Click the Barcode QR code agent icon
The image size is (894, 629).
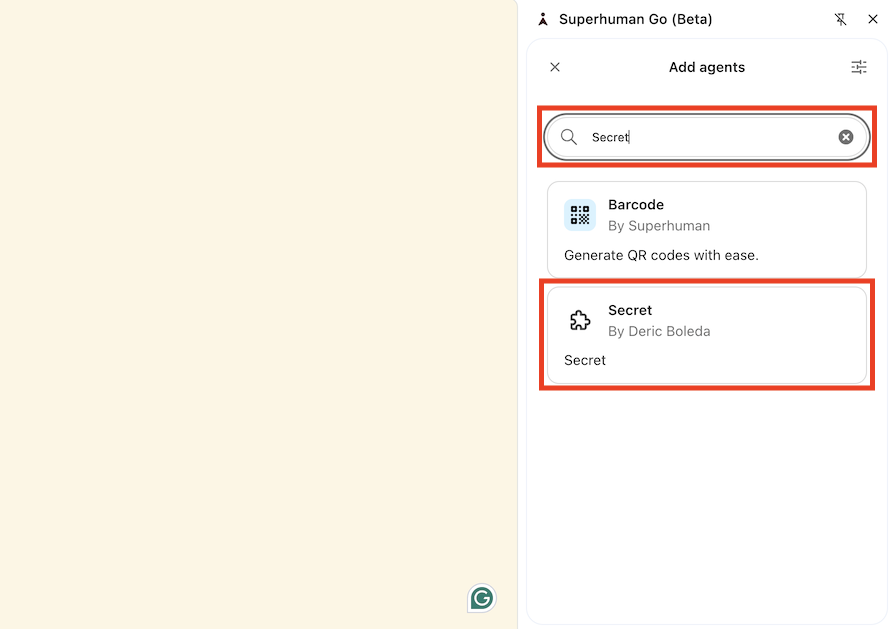pos(579,214)
